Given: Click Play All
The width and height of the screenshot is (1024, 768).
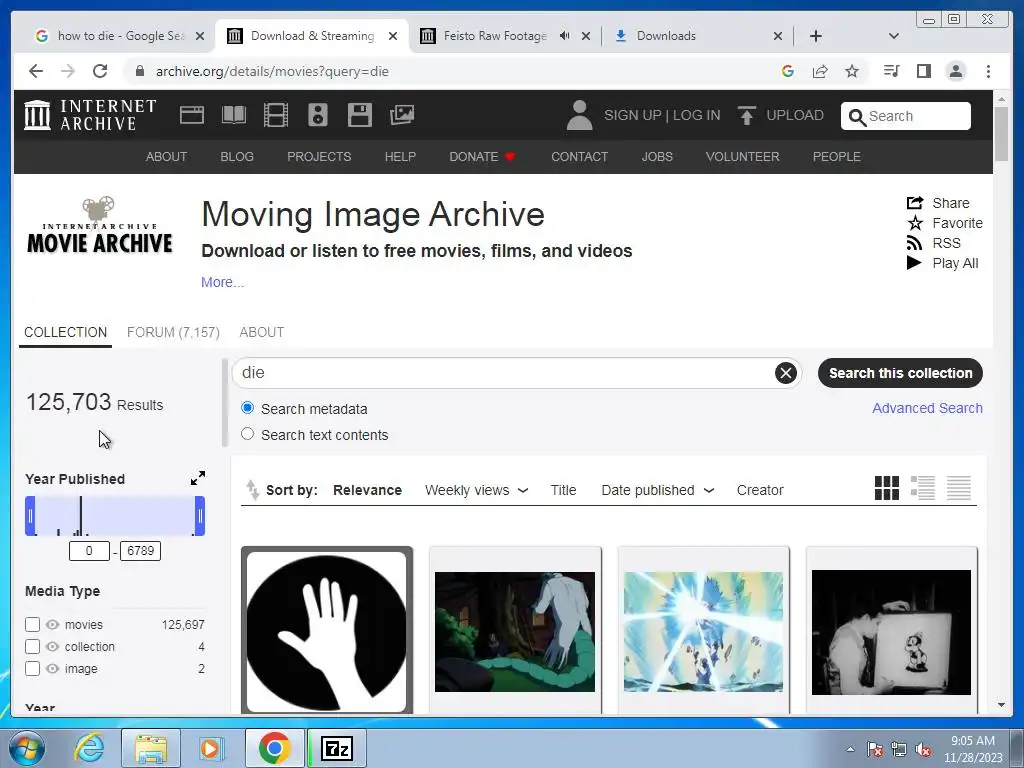Looking at the screenshot, I should 942,263.
